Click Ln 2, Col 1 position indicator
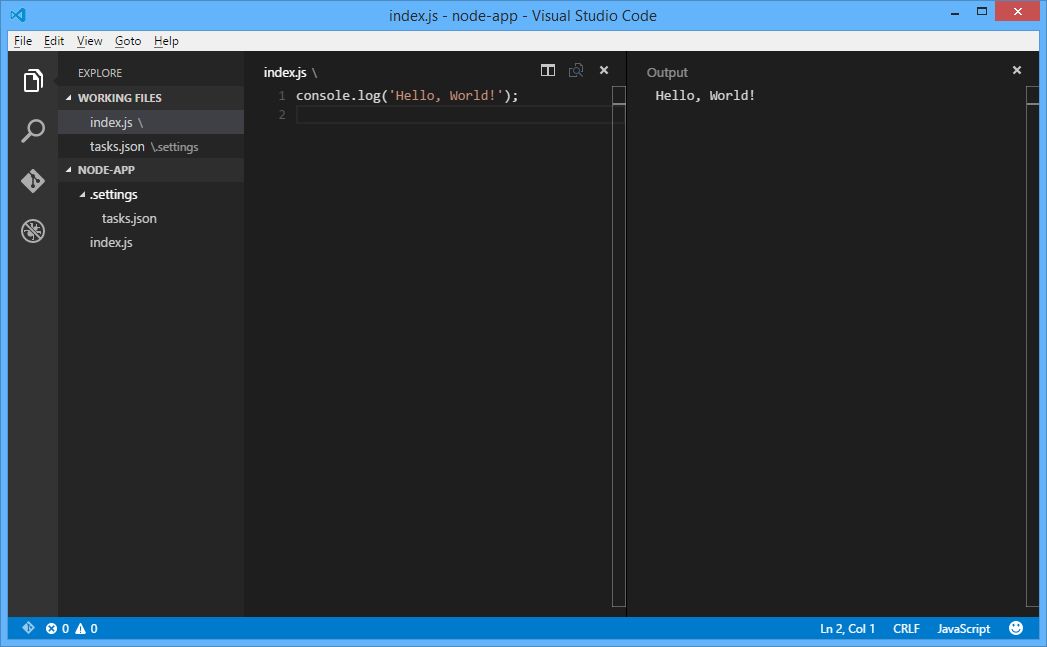Viewport: 1047px width, 647px height. coord(847,628)
